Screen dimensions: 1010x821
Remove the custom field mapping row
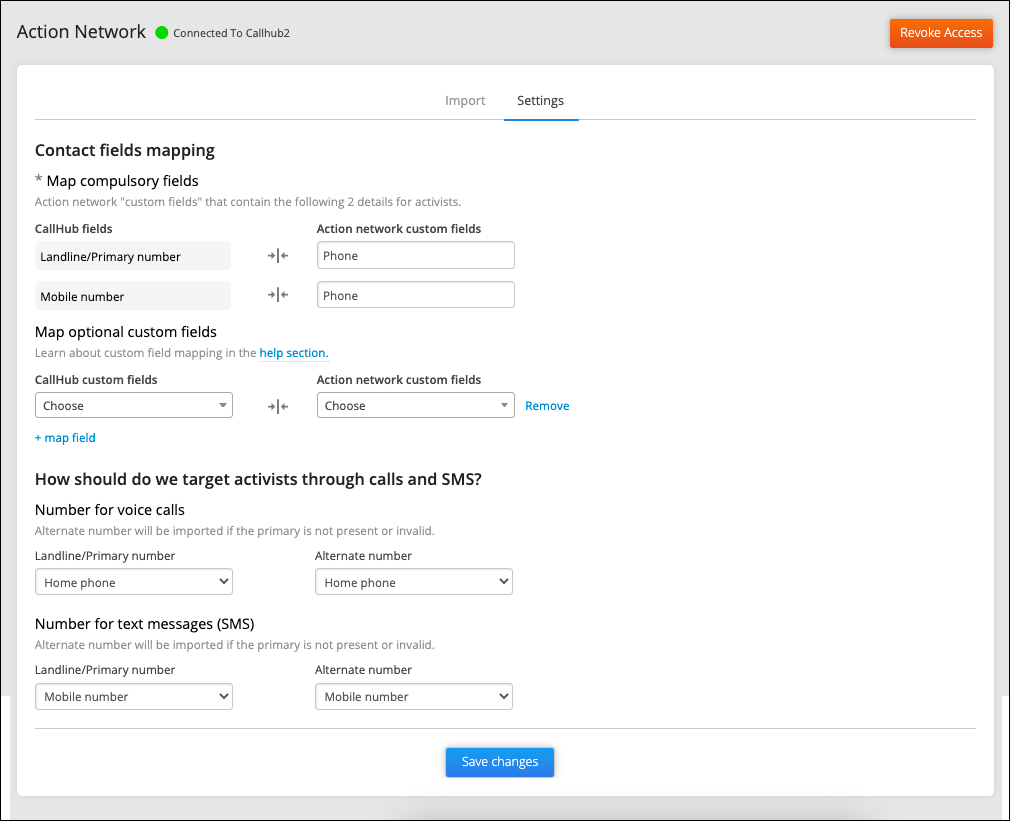547,406
